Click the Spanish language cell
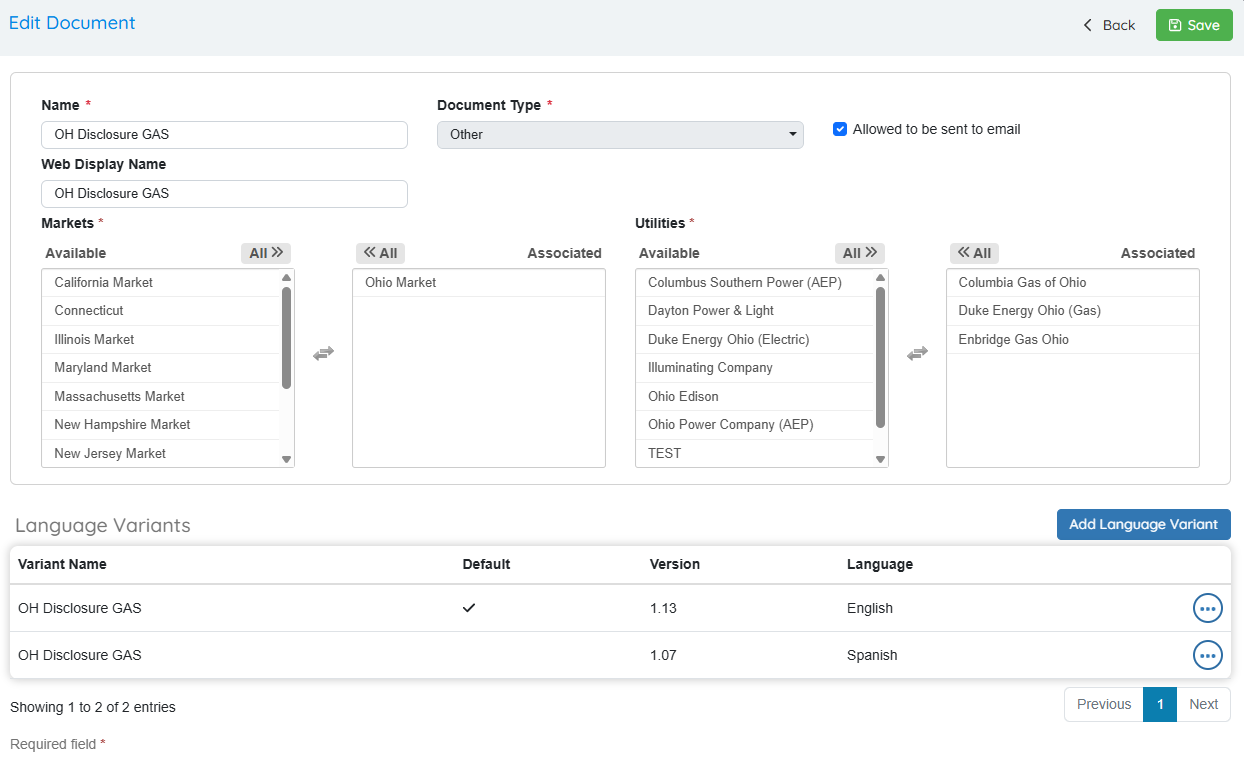The image size is (1244, 784). [x=872, y=655]
